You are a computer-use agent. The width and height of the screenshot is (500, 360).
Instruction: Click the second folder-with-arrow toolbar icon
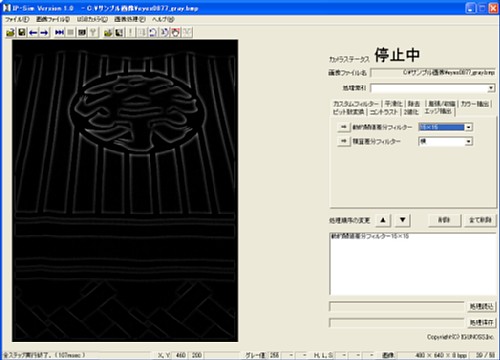coord(108,32)
